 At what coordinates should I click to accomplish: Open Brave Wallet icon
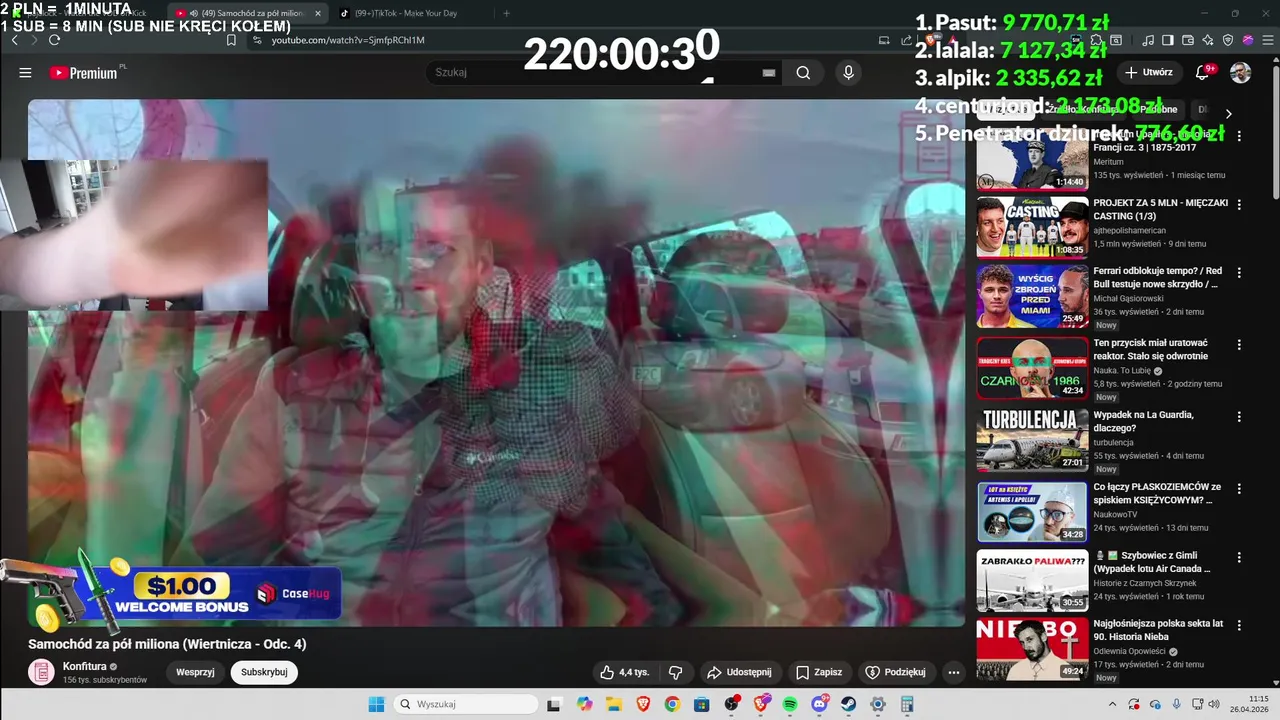coord(1188,40)
